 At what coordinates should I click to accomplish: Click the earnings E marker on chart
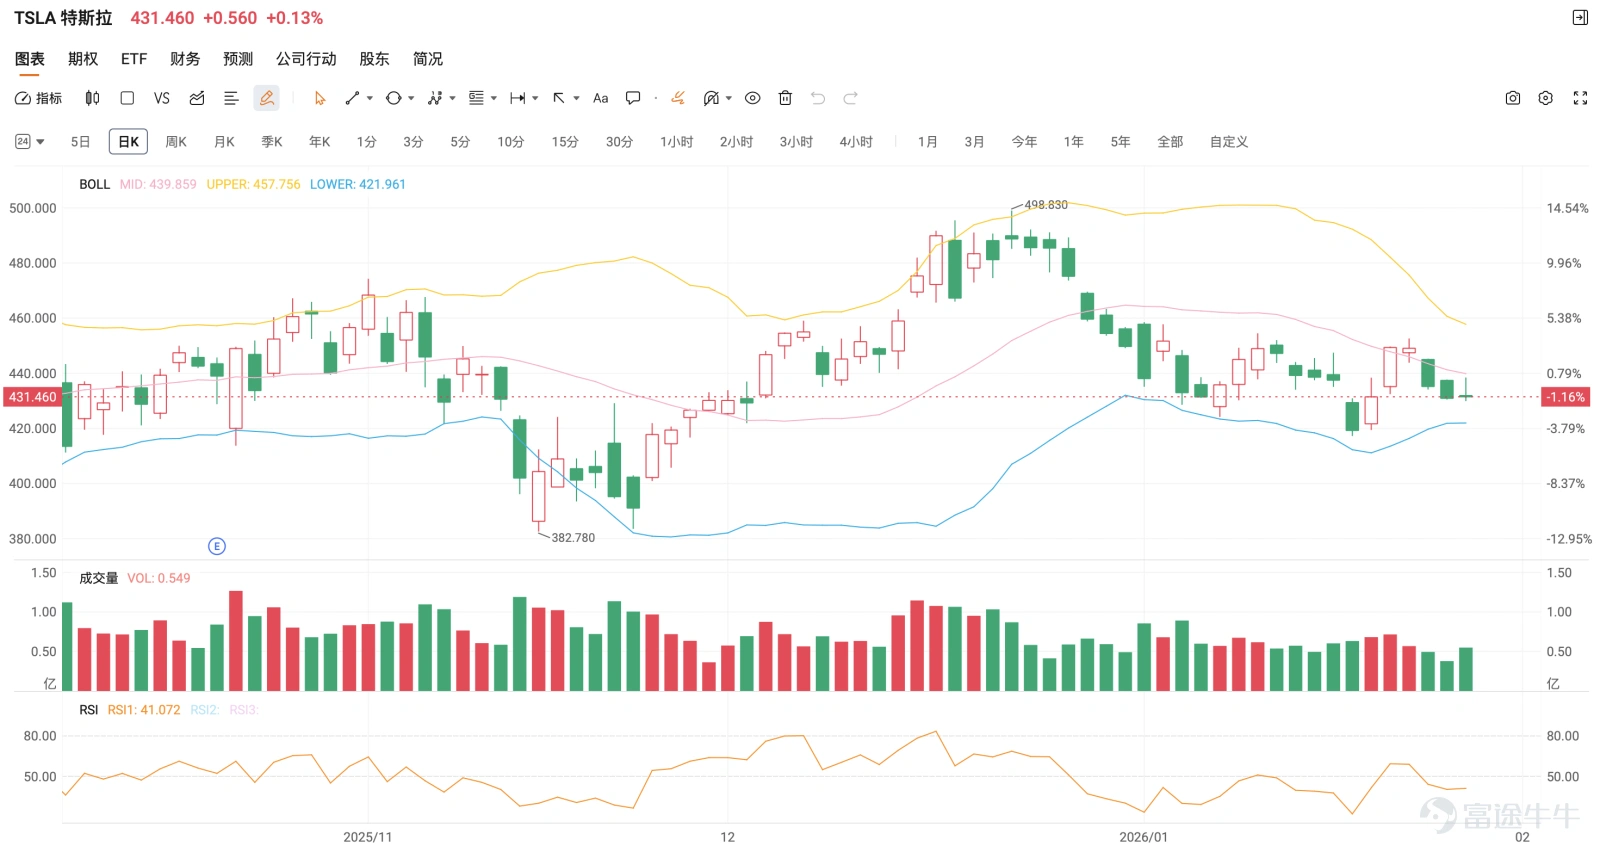coord(217,546)
